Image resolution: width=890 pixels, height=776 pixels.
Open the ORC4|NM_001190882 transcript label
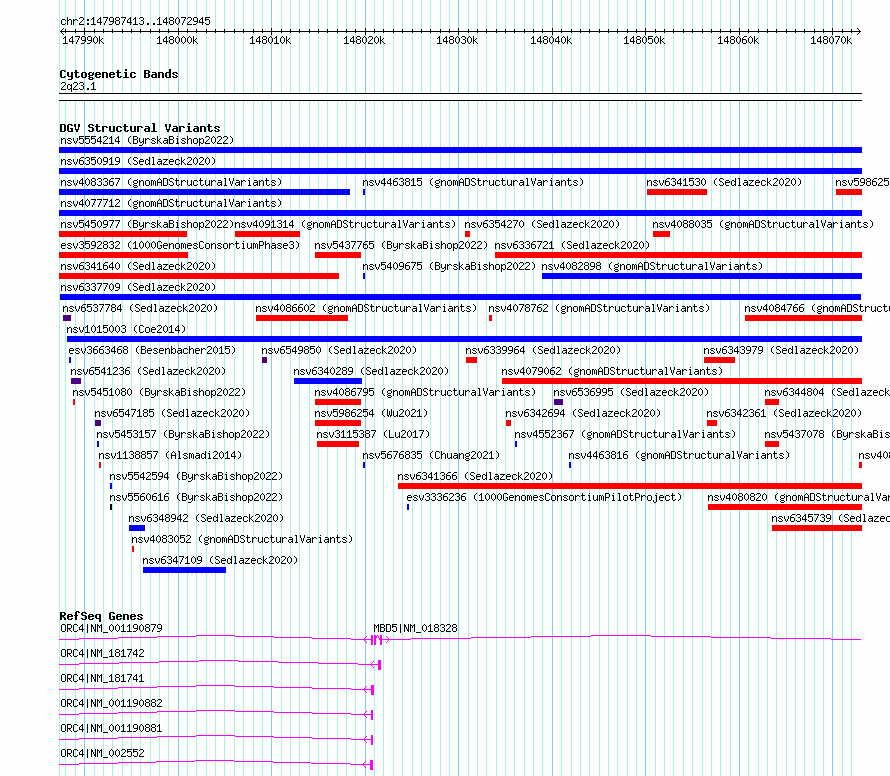[111, 703]
